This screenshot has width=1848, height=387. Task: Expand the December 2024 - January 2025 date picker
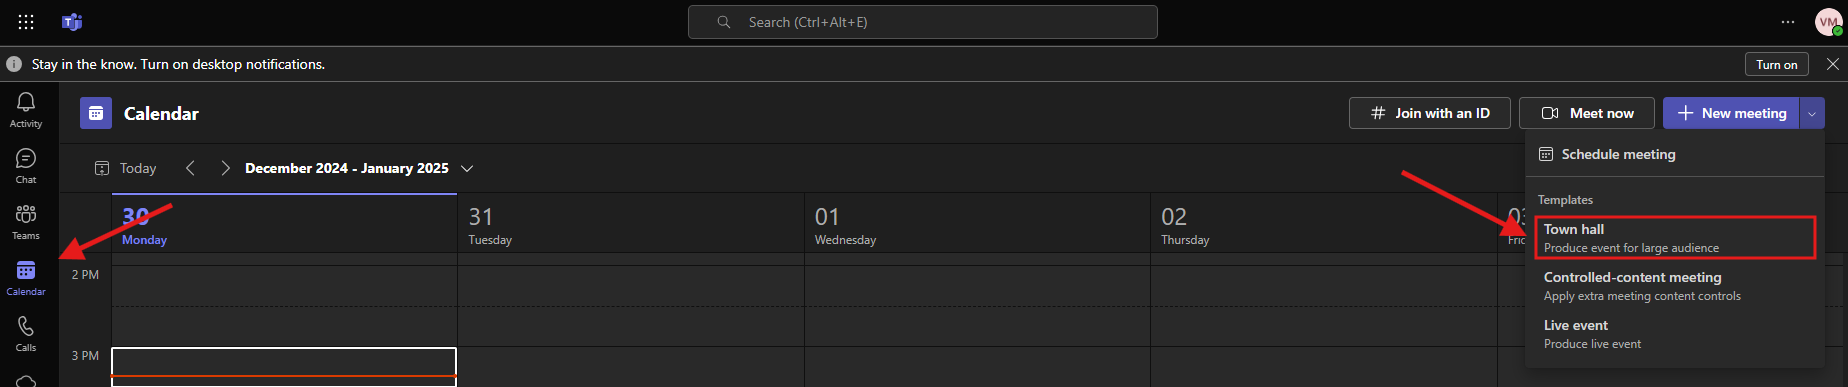359,168
